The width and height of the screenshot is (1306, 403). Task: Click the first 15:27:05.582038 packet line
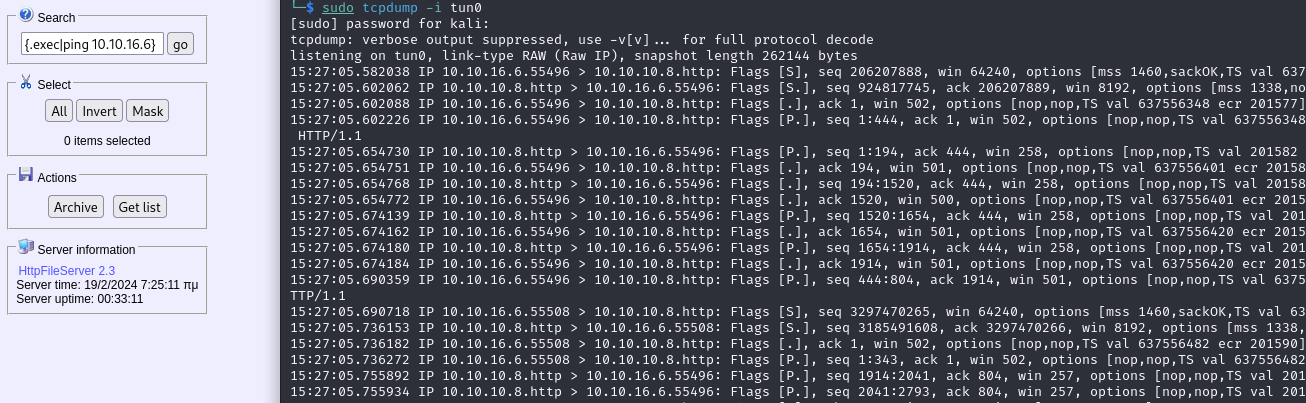(798, 72)
